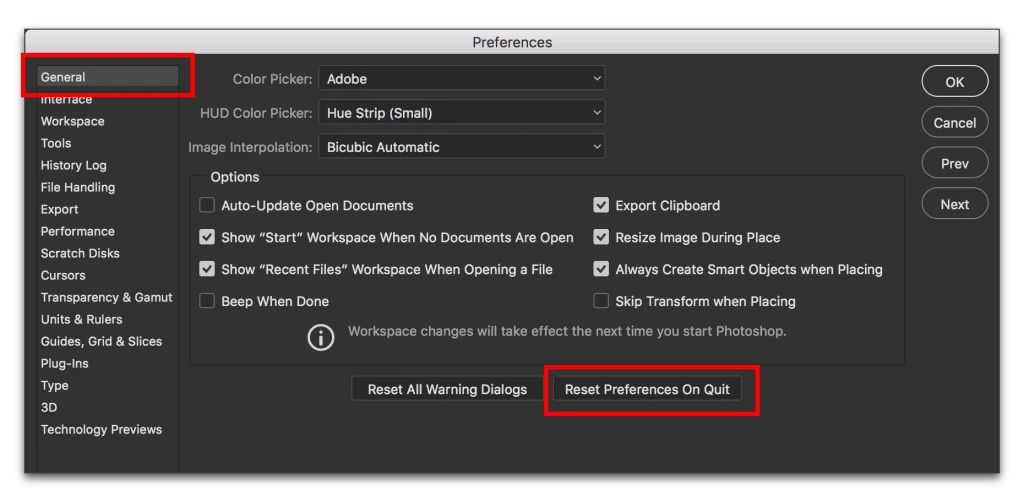Open the Image Interpolation dropdown
1024x502 pixels.
pos(462,147)
